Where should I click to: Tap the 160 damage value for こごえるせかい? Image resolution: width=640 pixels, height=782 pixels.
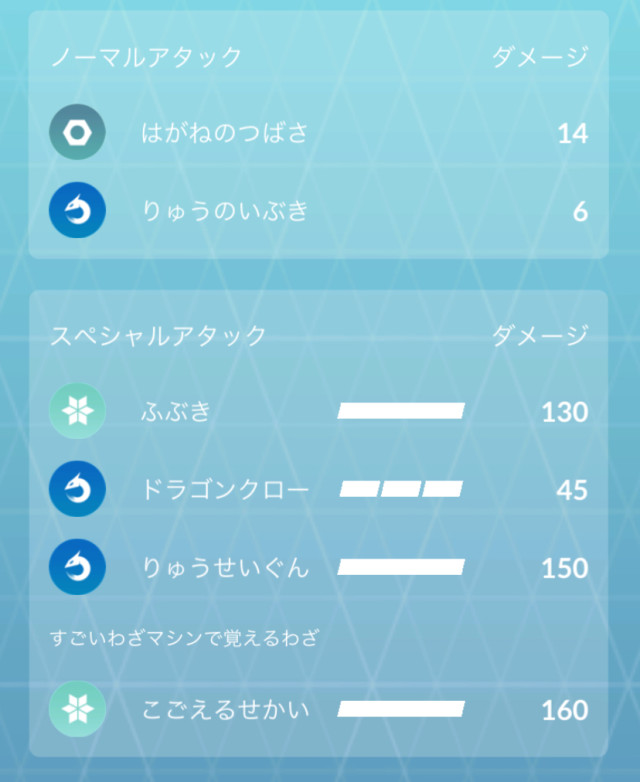pyautogui.click(x=564, y=710)
